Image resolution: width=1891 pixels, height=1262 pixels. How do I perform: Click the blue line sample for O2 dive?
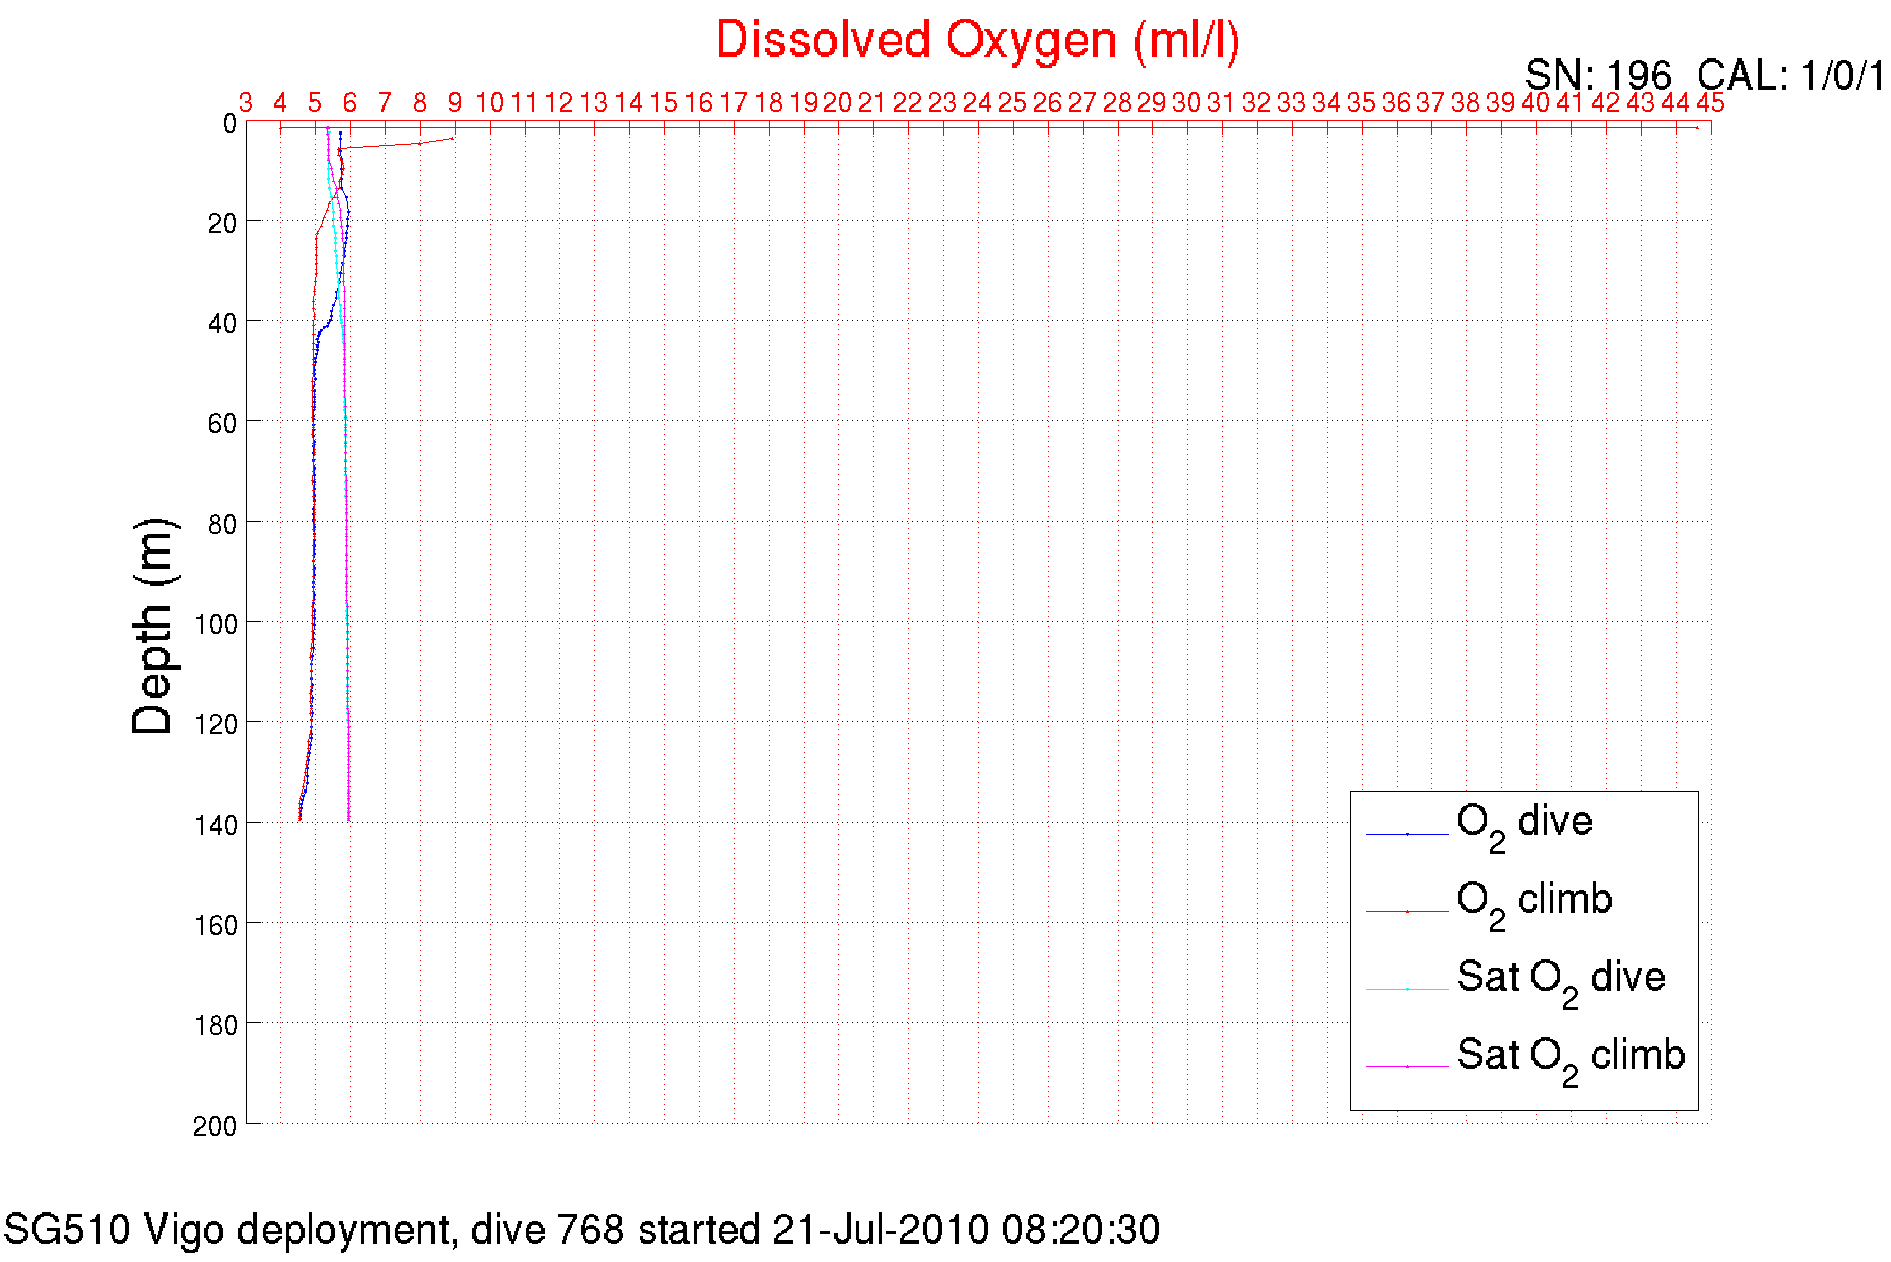[x=1407, y=834]
